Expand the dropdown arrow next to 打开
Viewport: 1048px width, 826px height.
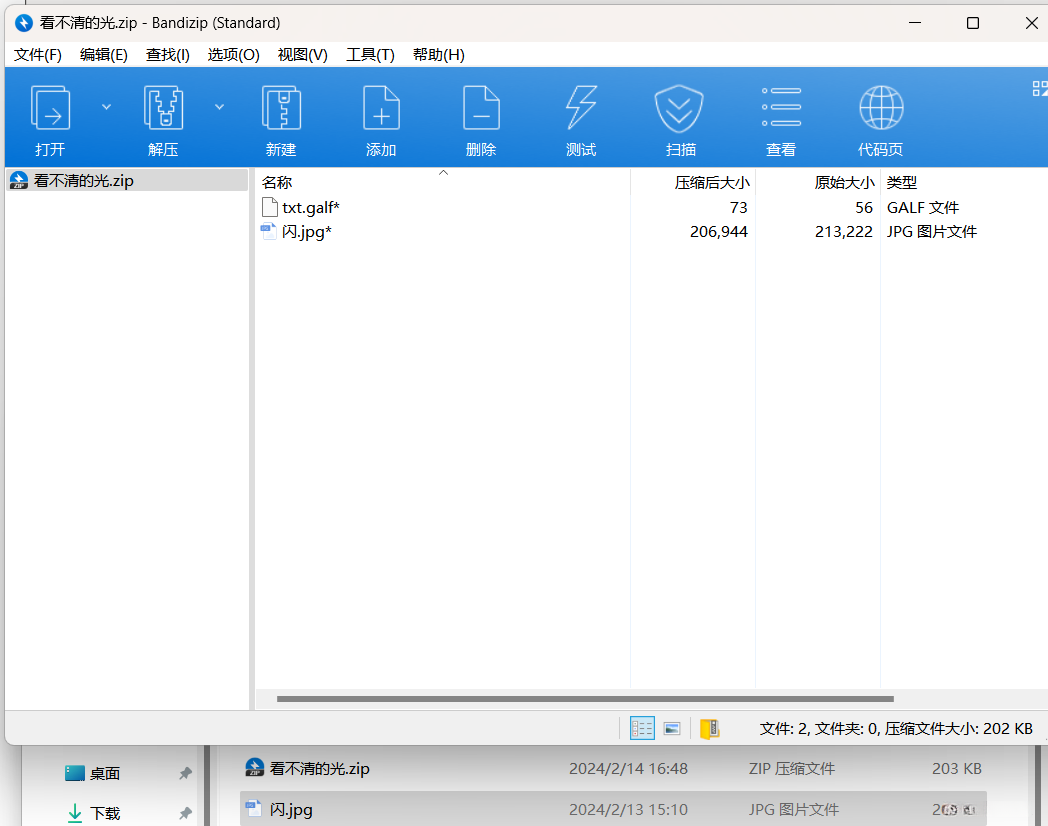tap(106, 107)
